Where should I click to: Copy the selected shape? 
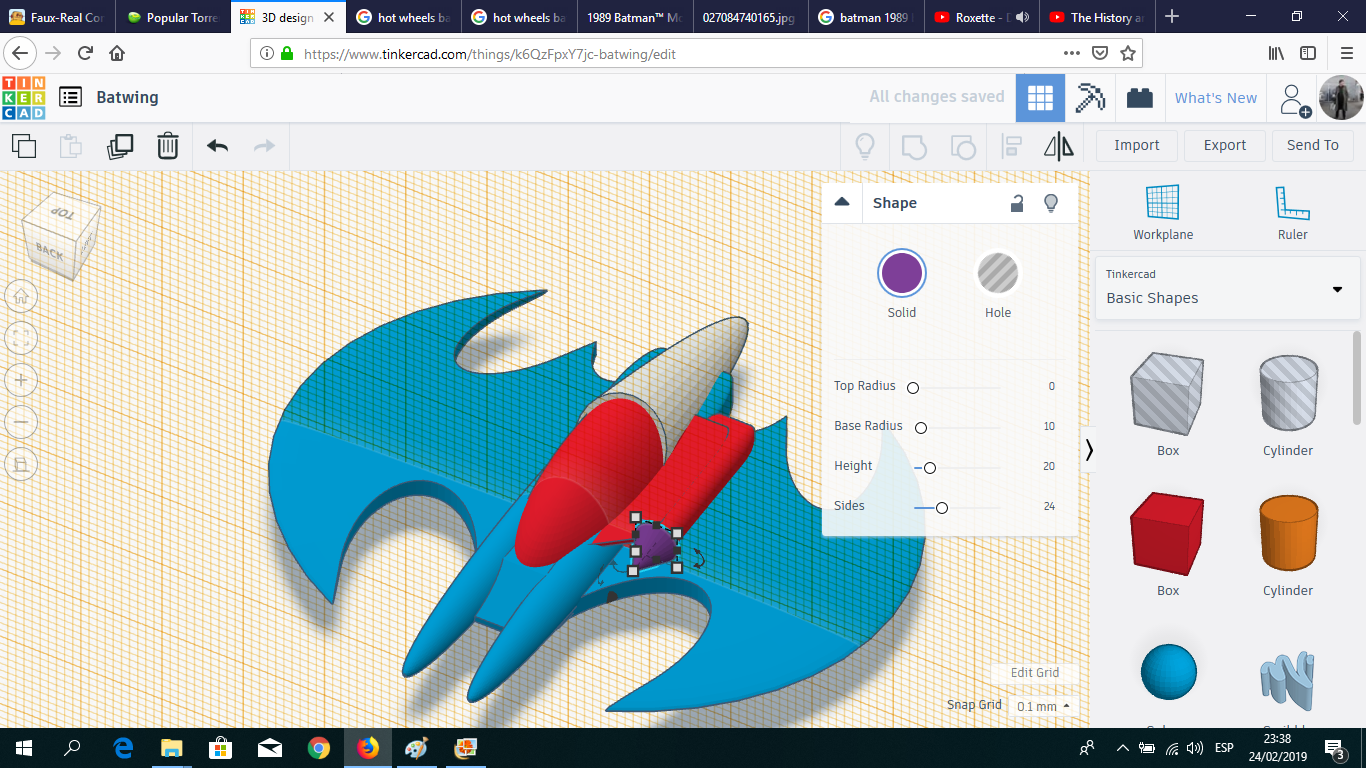24,146
